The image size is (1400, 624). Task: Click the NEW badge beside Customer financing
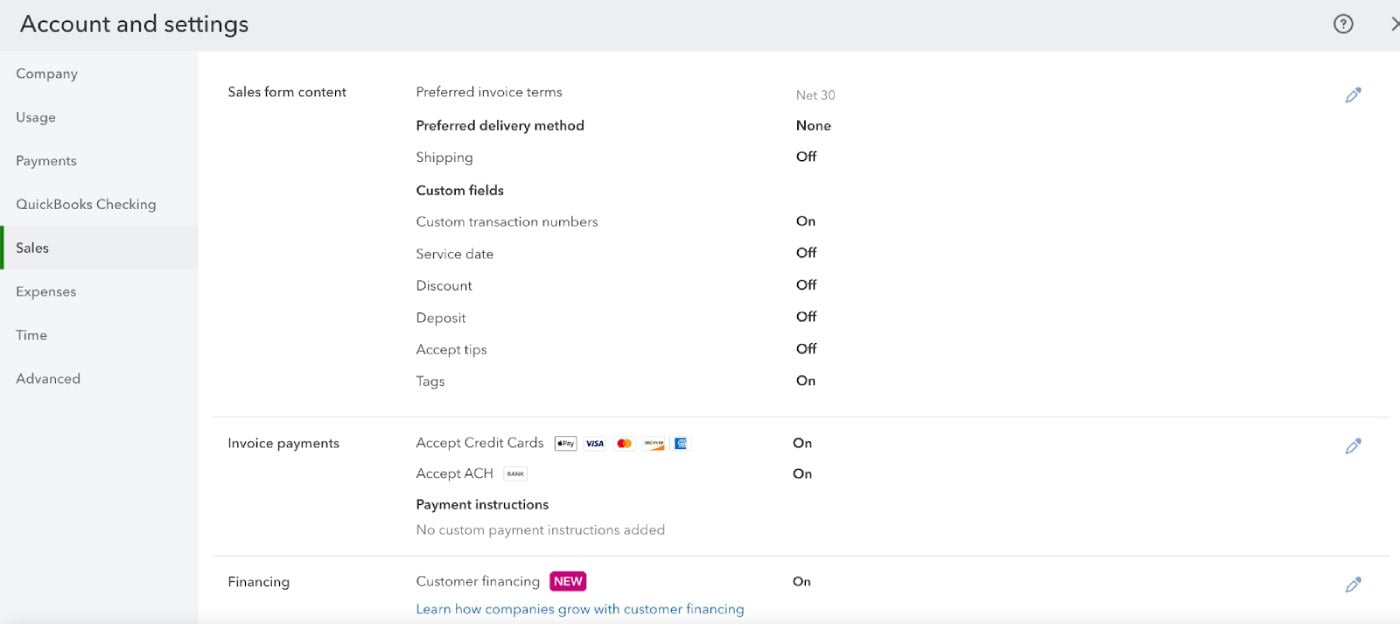pos(568,581)
